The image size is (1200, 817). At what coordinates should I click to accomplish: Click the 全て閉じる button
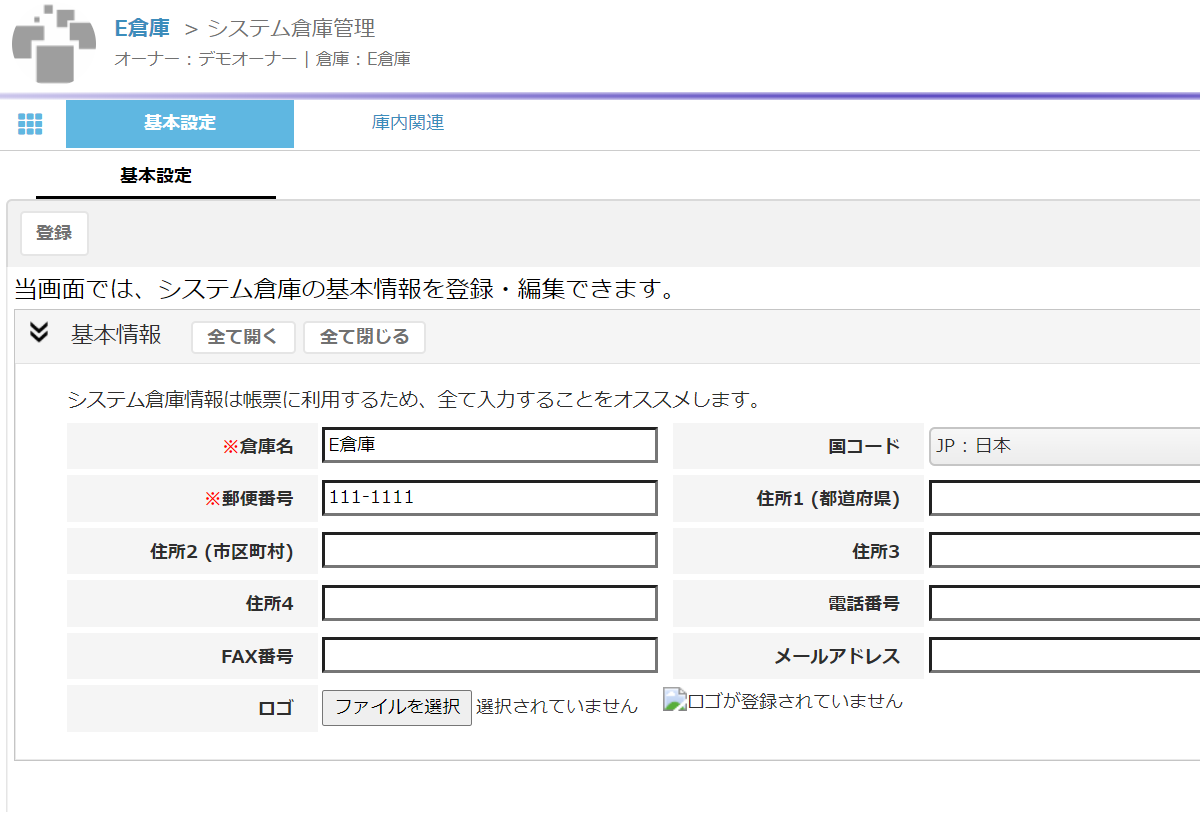coord(364,337)
